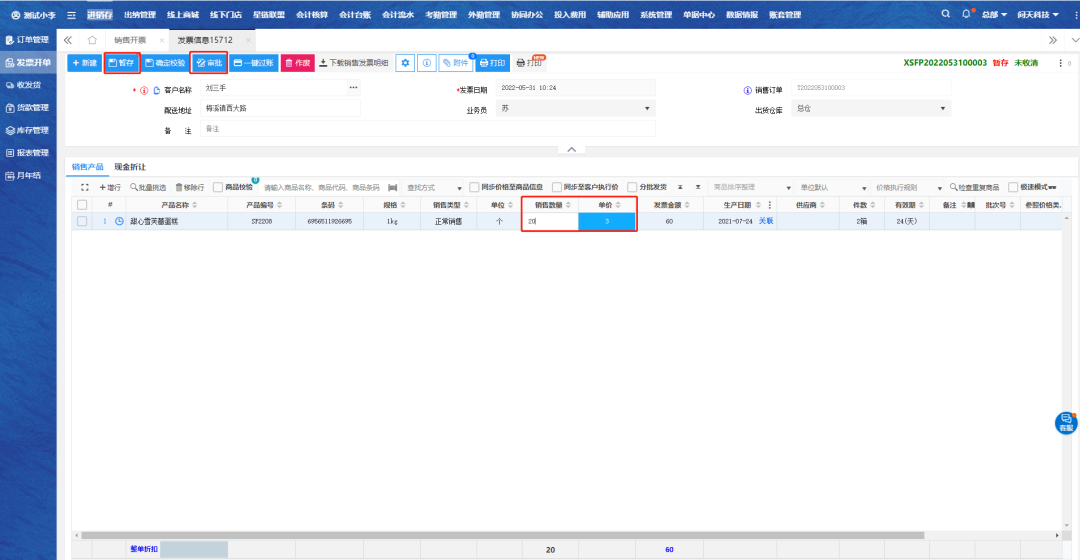Click the red 作废 void button

(297, 63)
